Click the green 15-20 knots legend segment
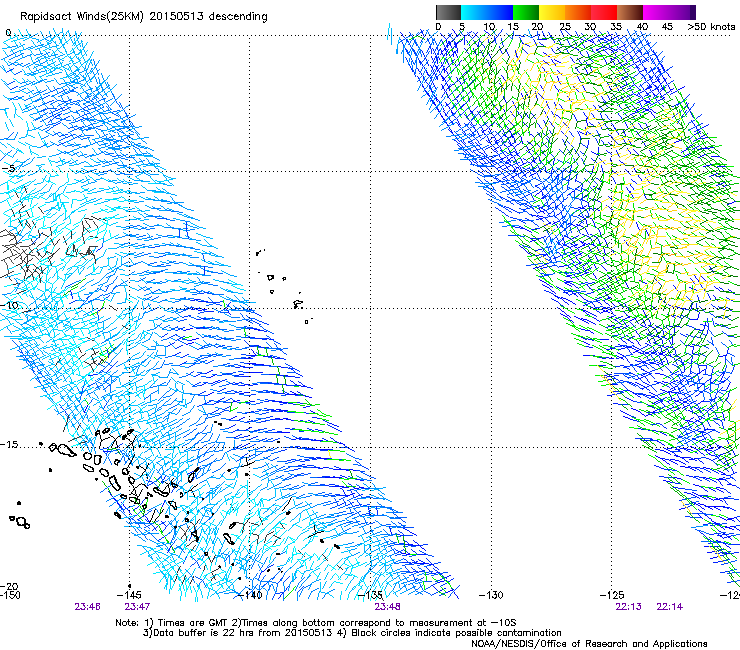The image size is (740, 650). 526,12
